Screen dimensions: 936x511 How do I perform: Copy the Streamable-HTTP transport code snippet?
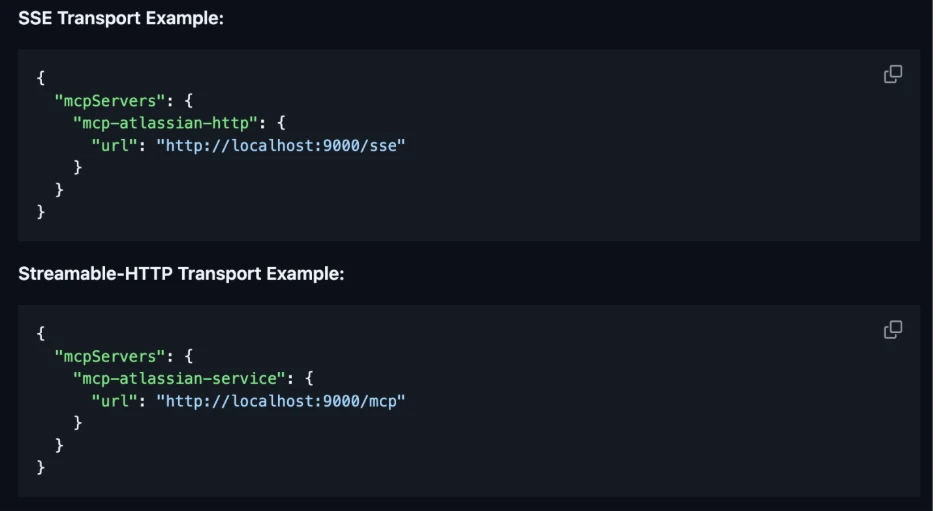coord(893,330)
